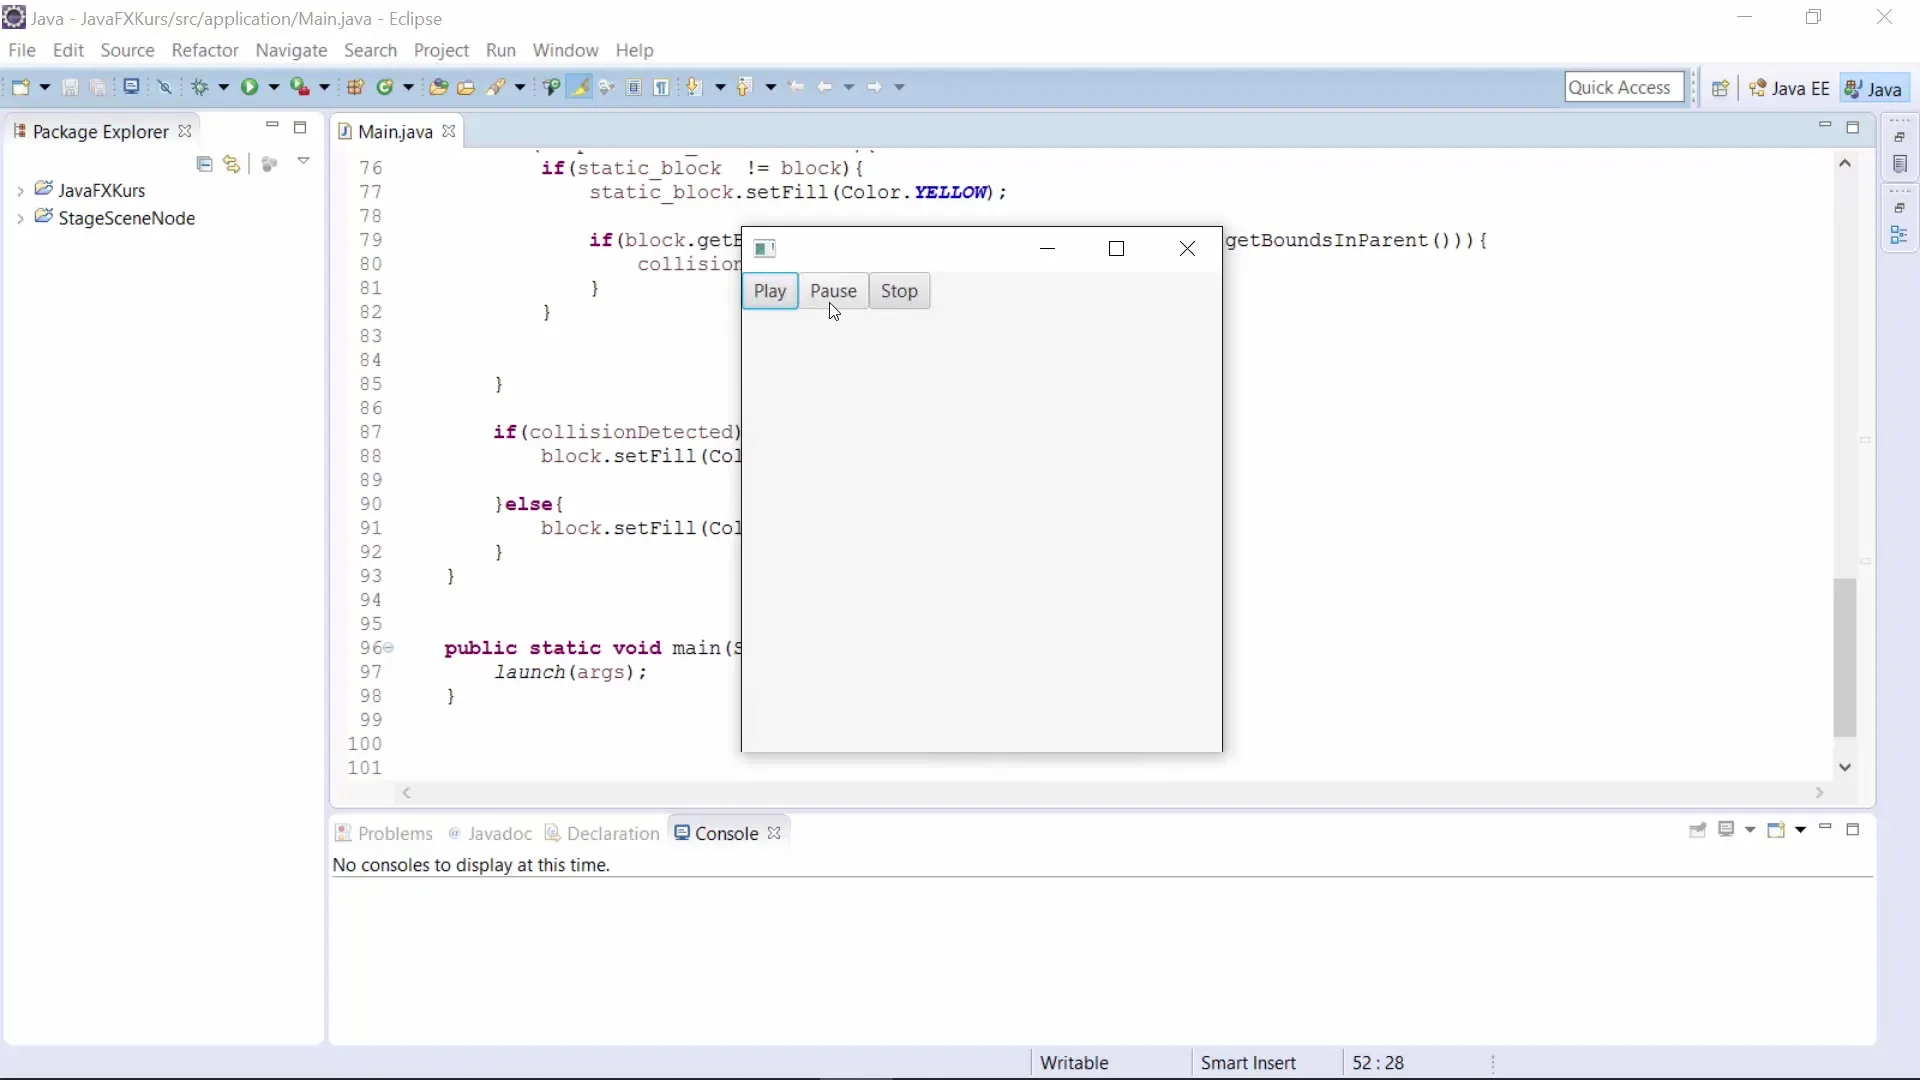This screenshot has height=1080, width=1920.
Task: Open the Window menu
Action: pos(565,50)
